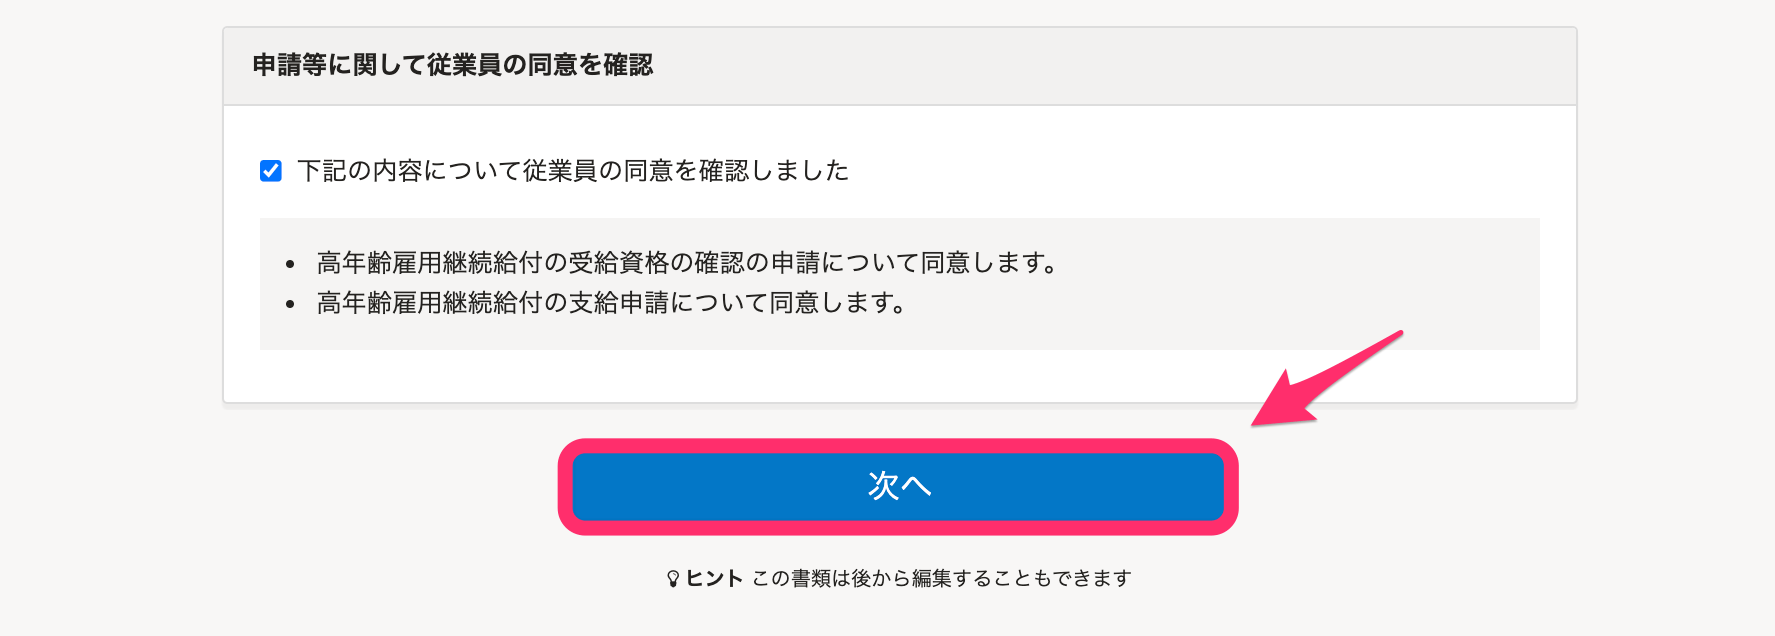Click the lightbulb hint icon

[673, 579]
